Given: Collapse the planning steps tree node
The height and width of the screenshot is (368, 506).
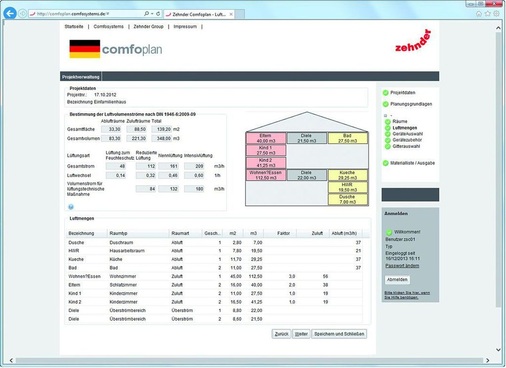Looking at the screenshot, I should [386, 116].
